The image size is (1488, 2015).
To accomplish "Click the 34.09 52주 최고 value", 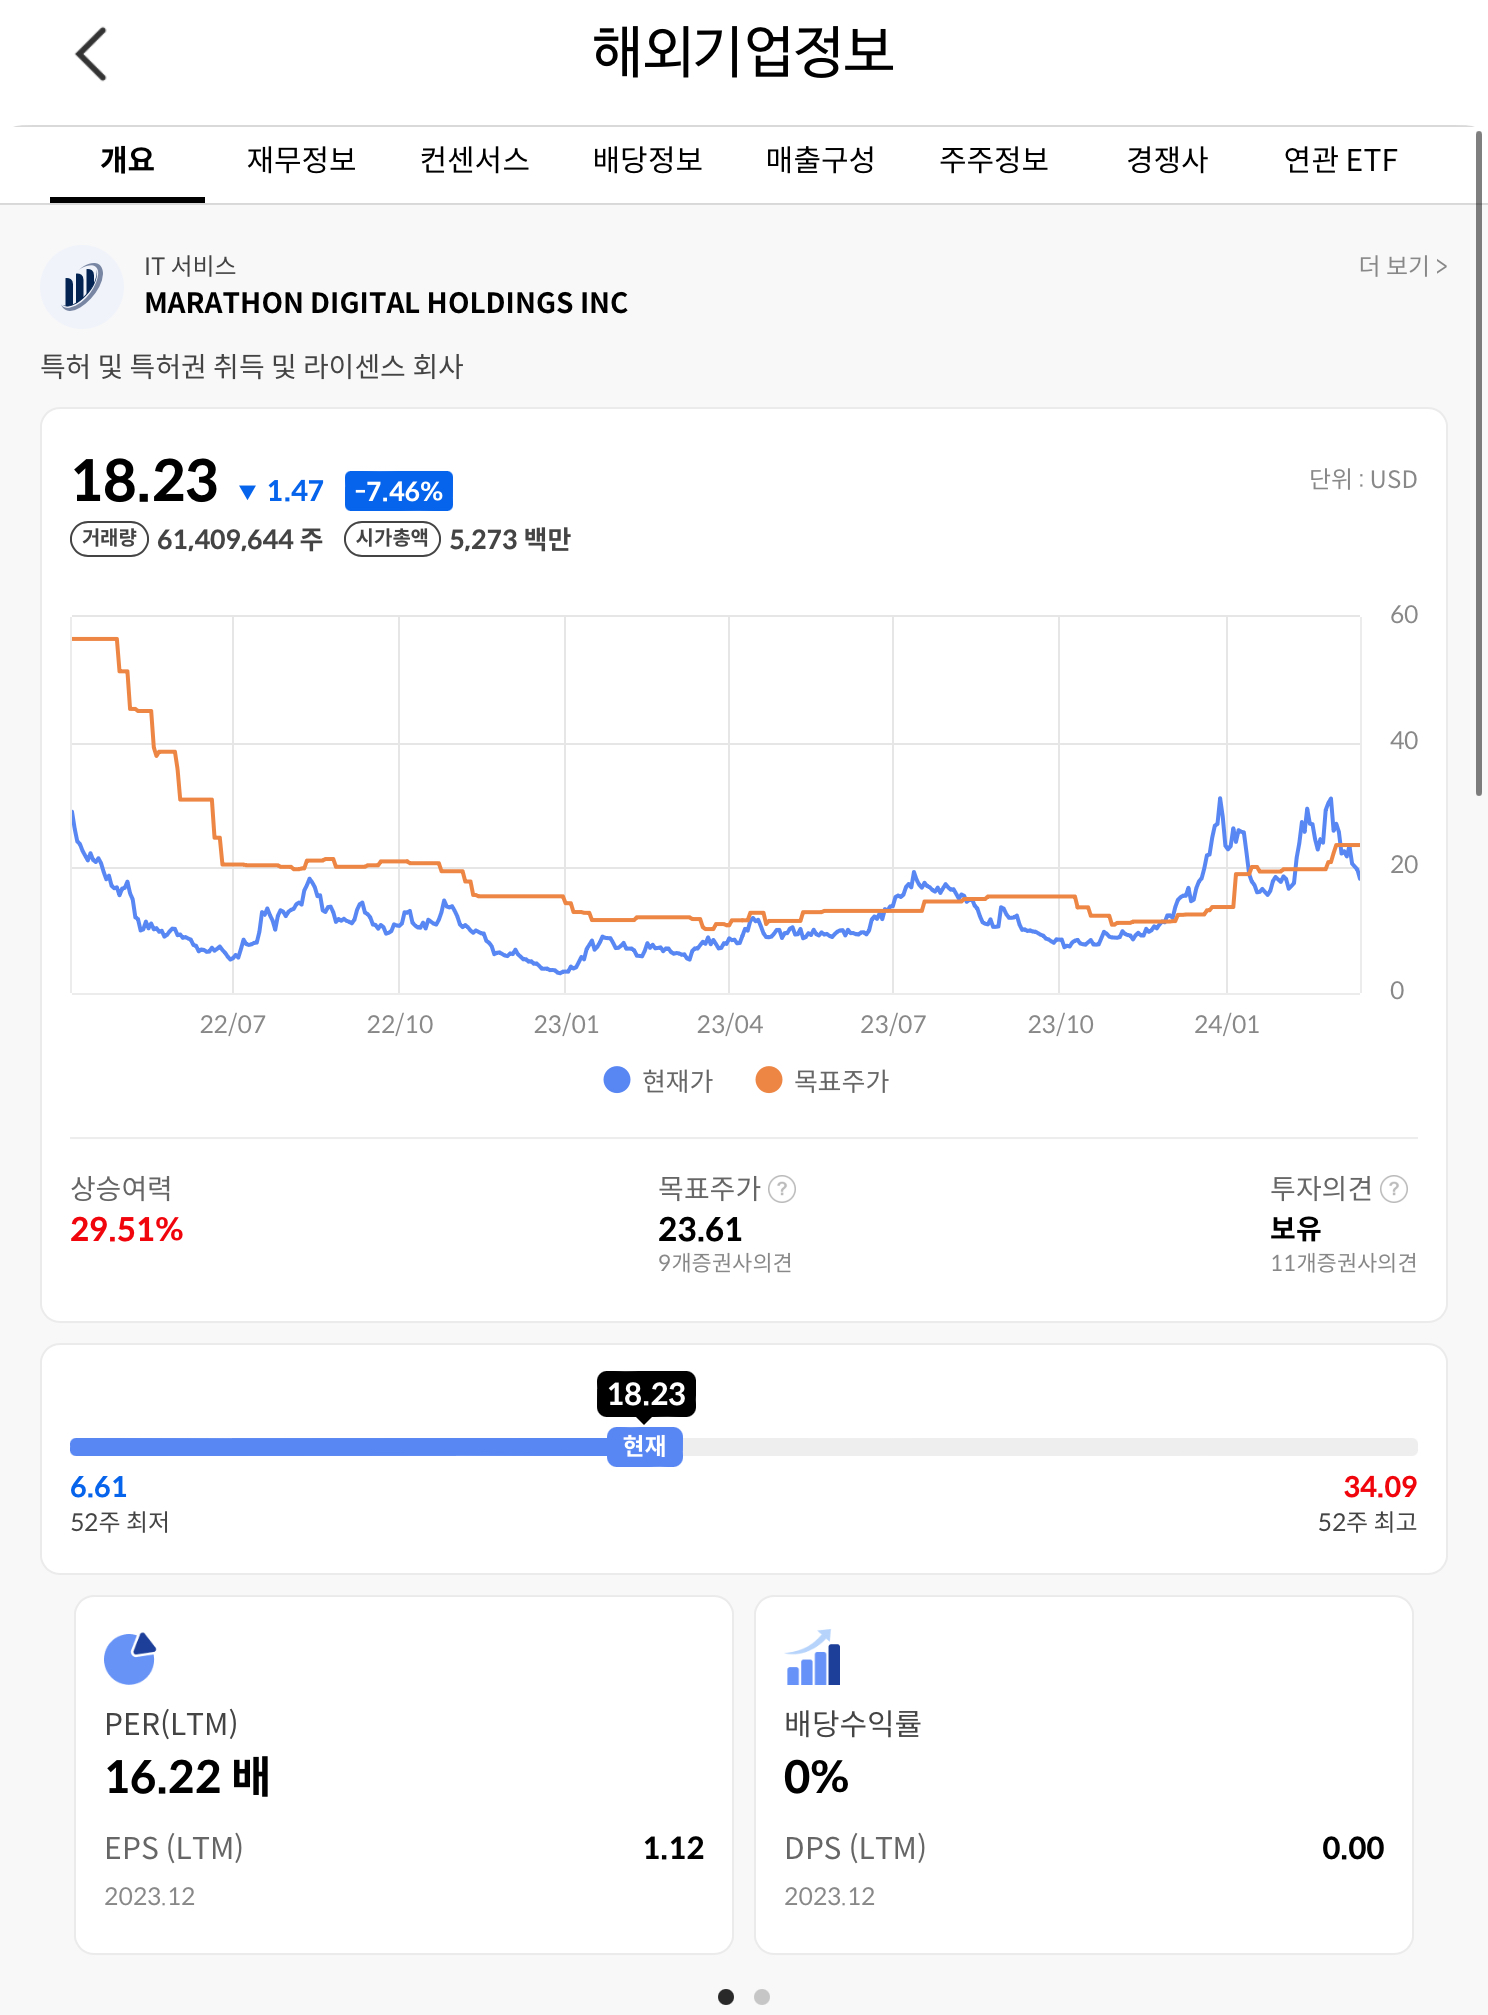I will coord(1380,1487).
